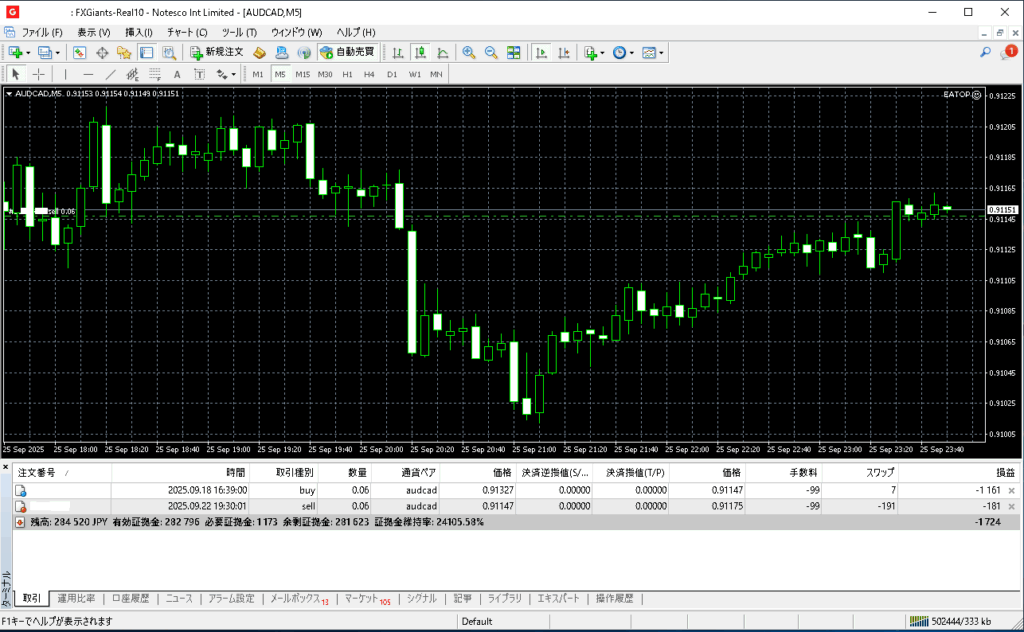The width and height of the screenshot is (1024, 632).
Task: Select the trendline drawing tool
Action: 110,74
